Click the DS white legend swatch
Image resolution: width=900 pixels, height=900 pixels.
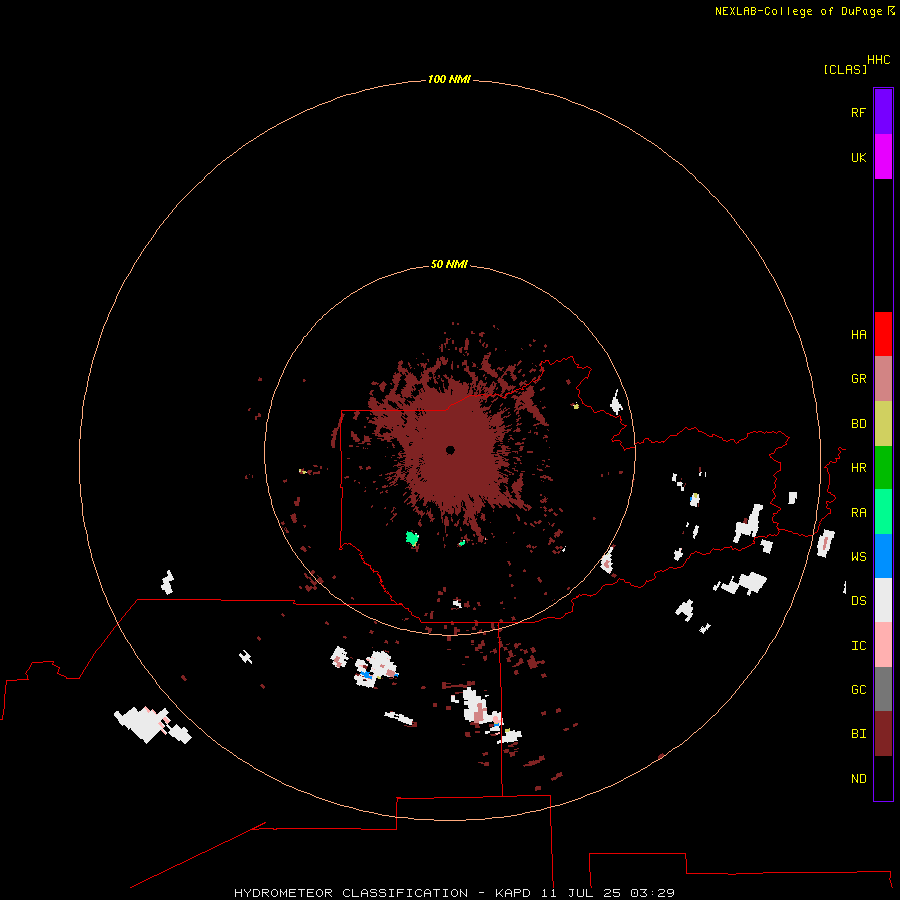[883, 600]
